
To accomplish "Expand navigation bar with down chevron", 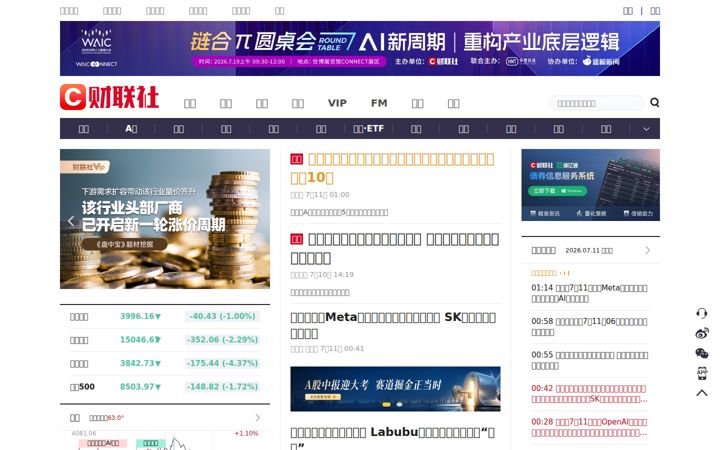I will [x=646, y=129].
